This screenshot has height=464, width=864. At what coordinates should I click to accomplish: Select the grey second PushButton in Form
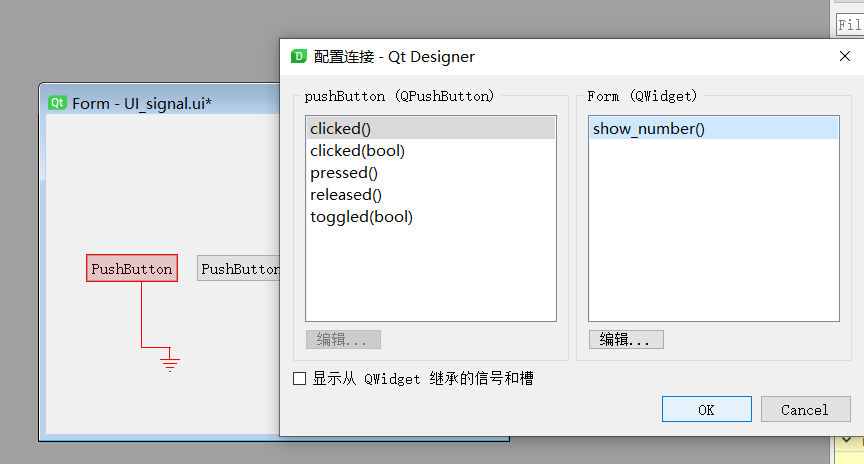[x=239, y=268]
